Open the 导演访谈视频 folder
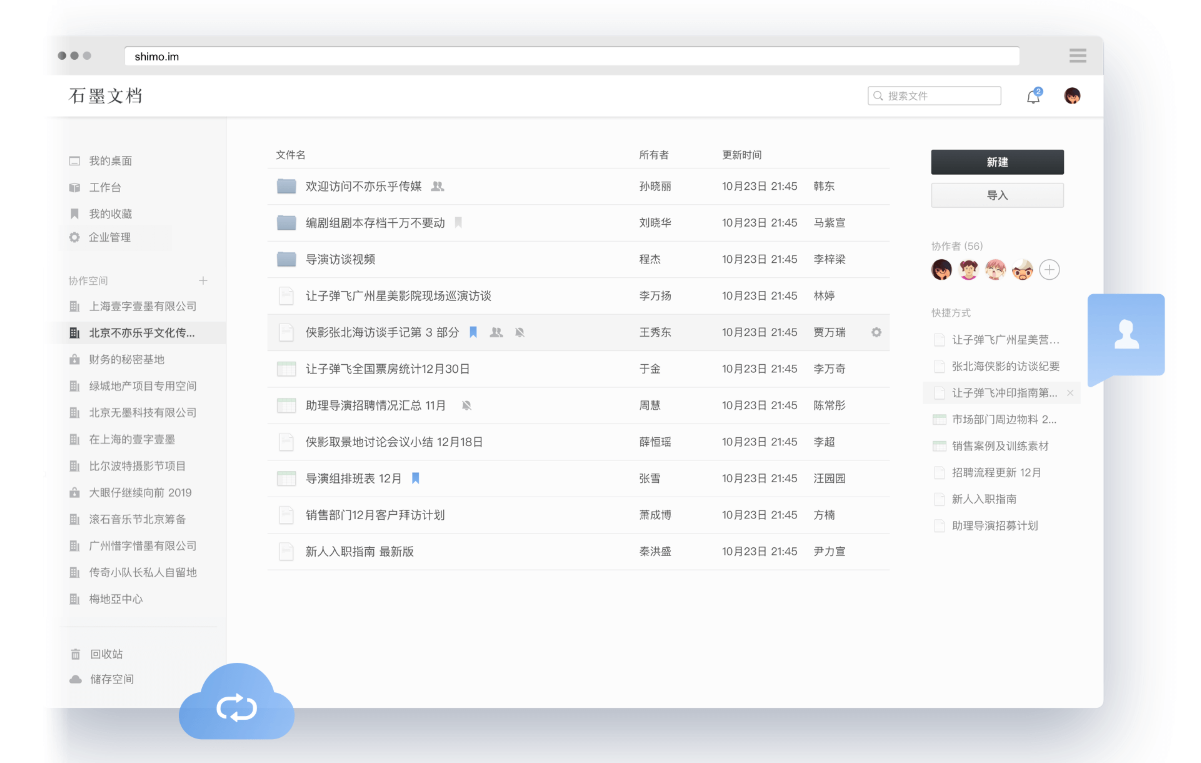Image resolution: width=1201 pixels, height=763 pixels. tap(340, 259)
